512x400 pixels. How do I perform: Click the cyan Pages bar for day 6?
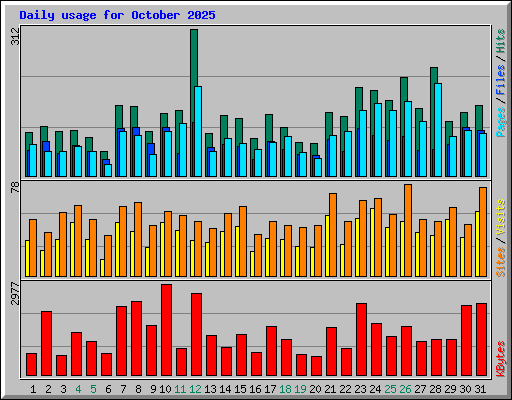click(x=108, y=170)
